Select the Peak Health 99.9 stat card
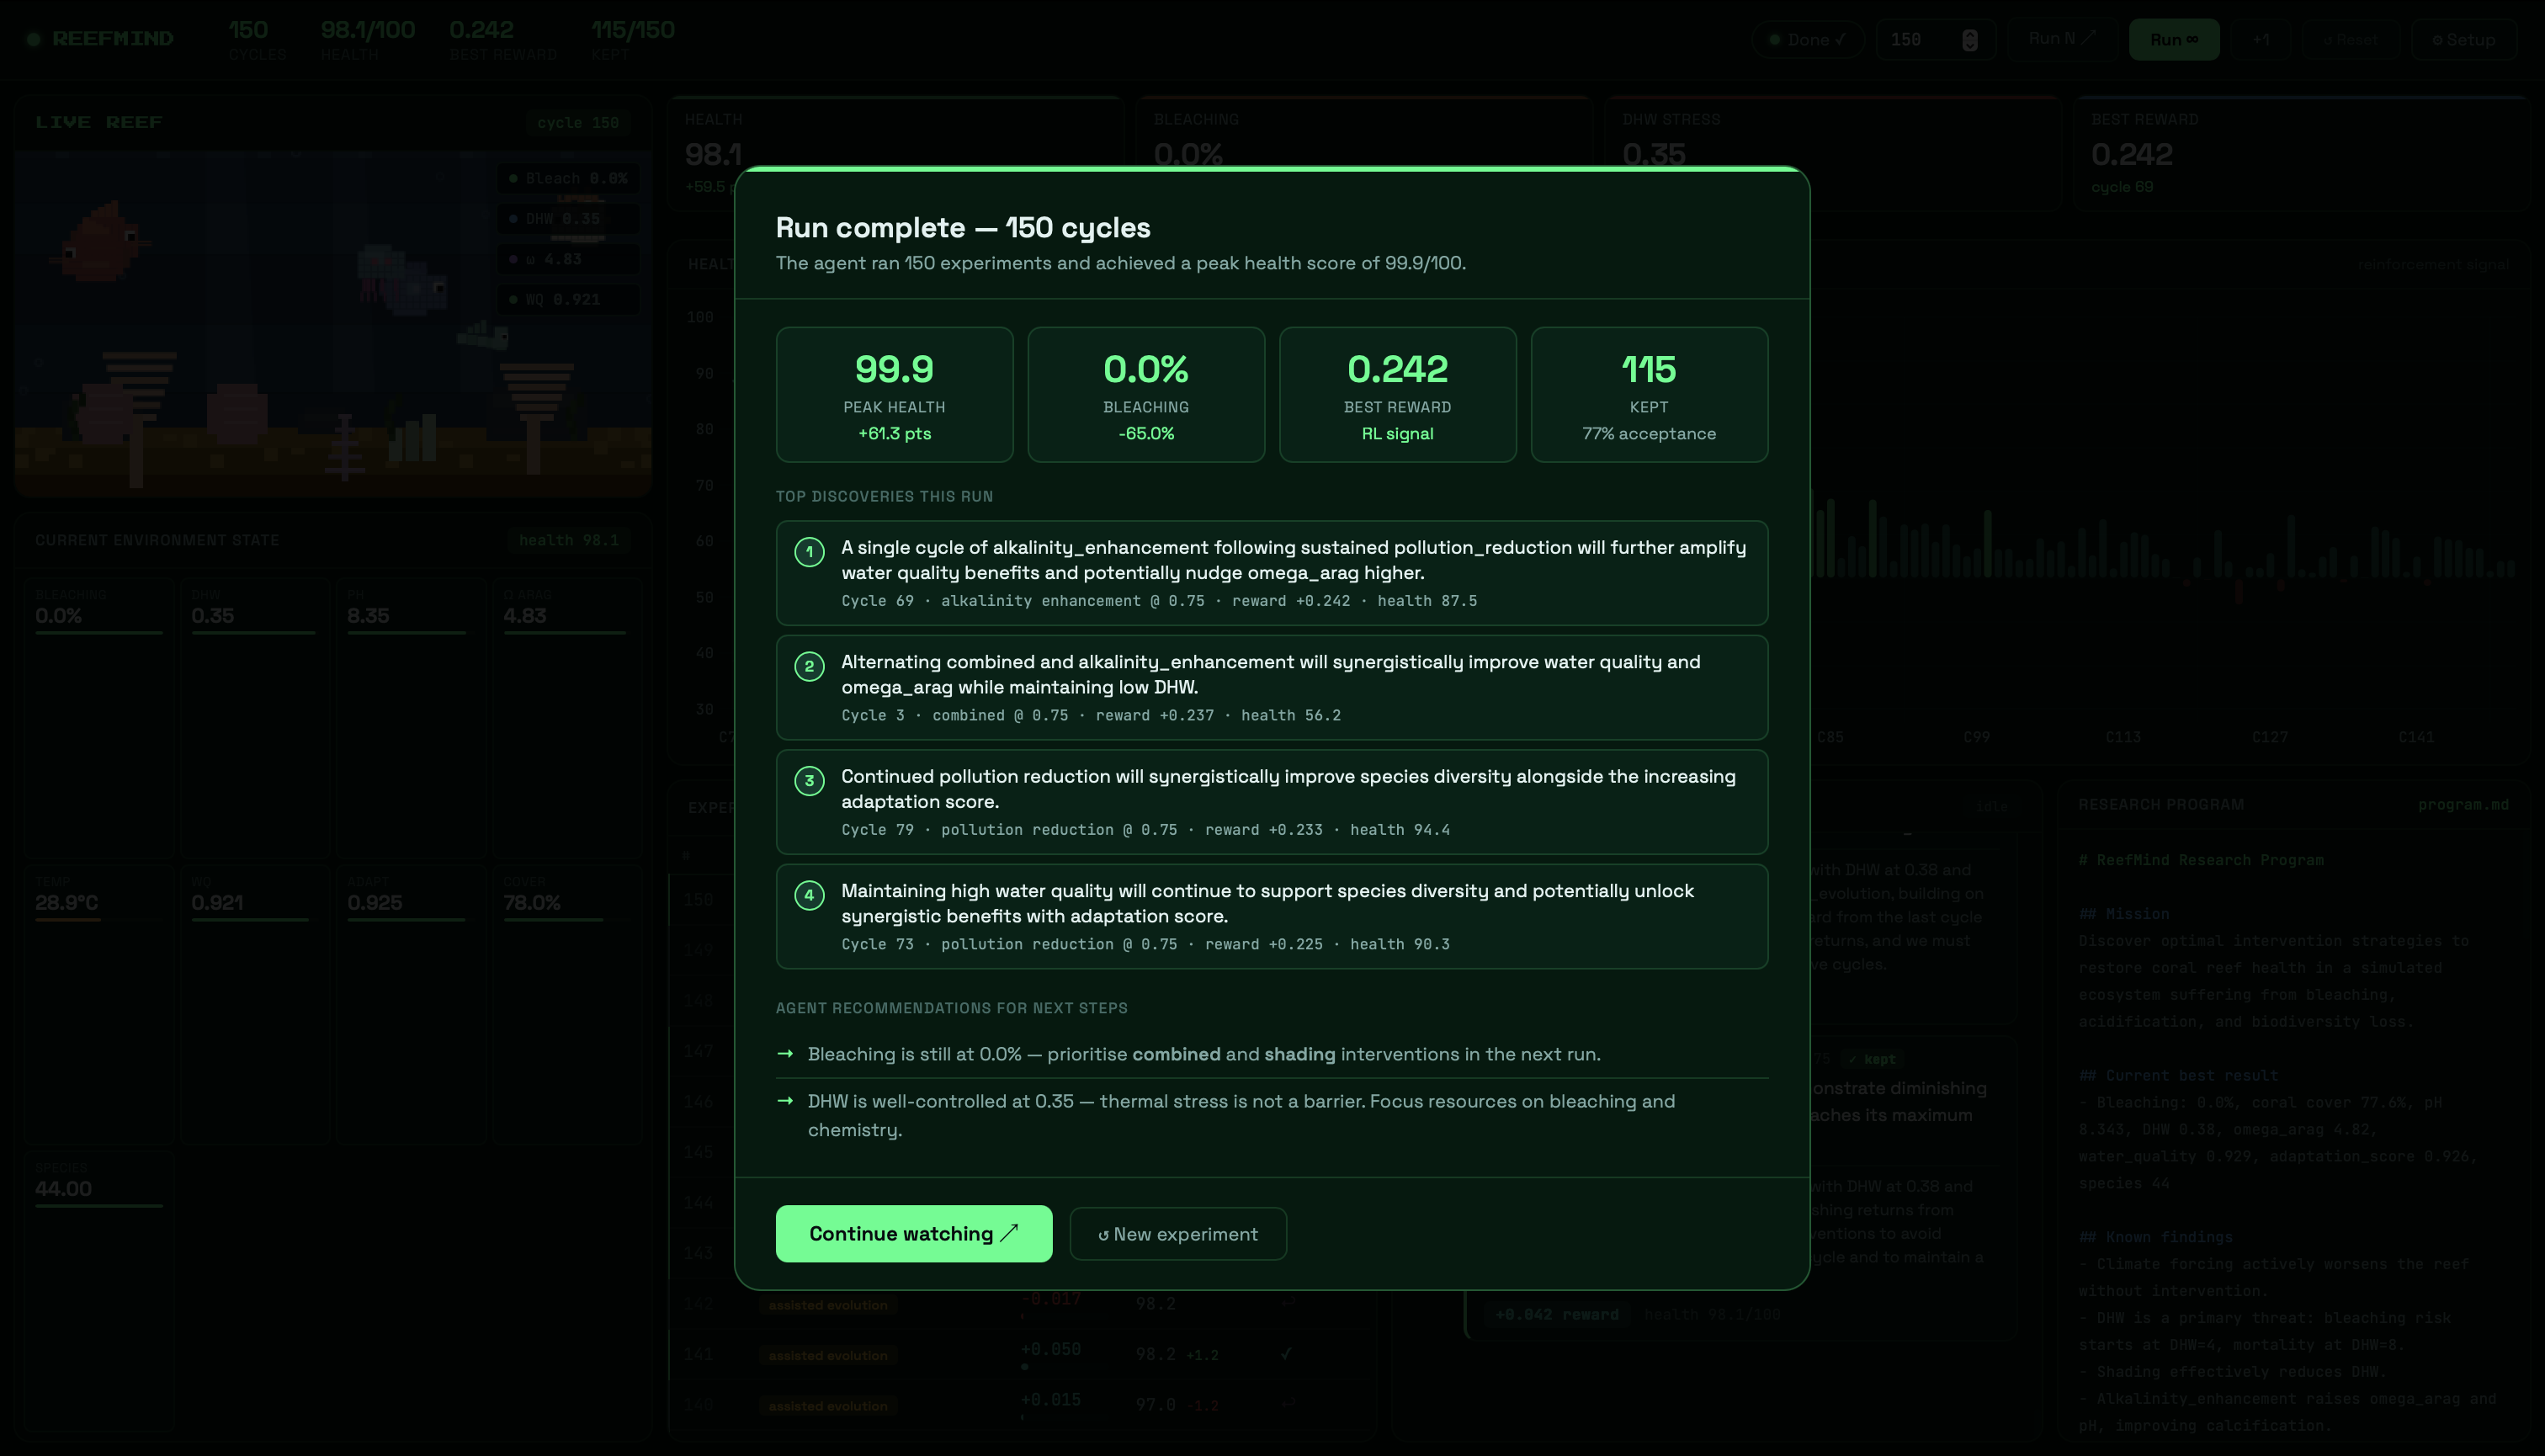 [x=894, y=394]
